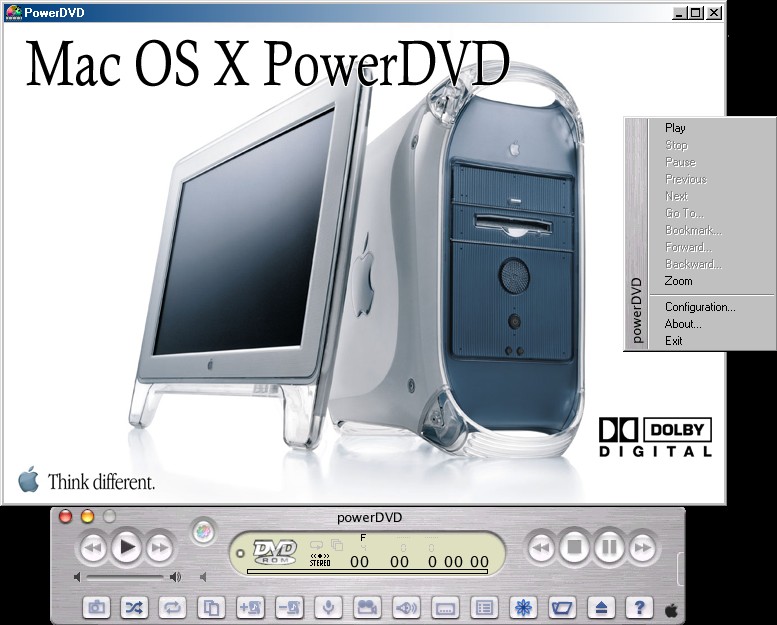Image resolution: width=777 pixels, height=625 pixels.
Task: Capture a frame with the camera snapshot button
Action: (x=97, y=607)
